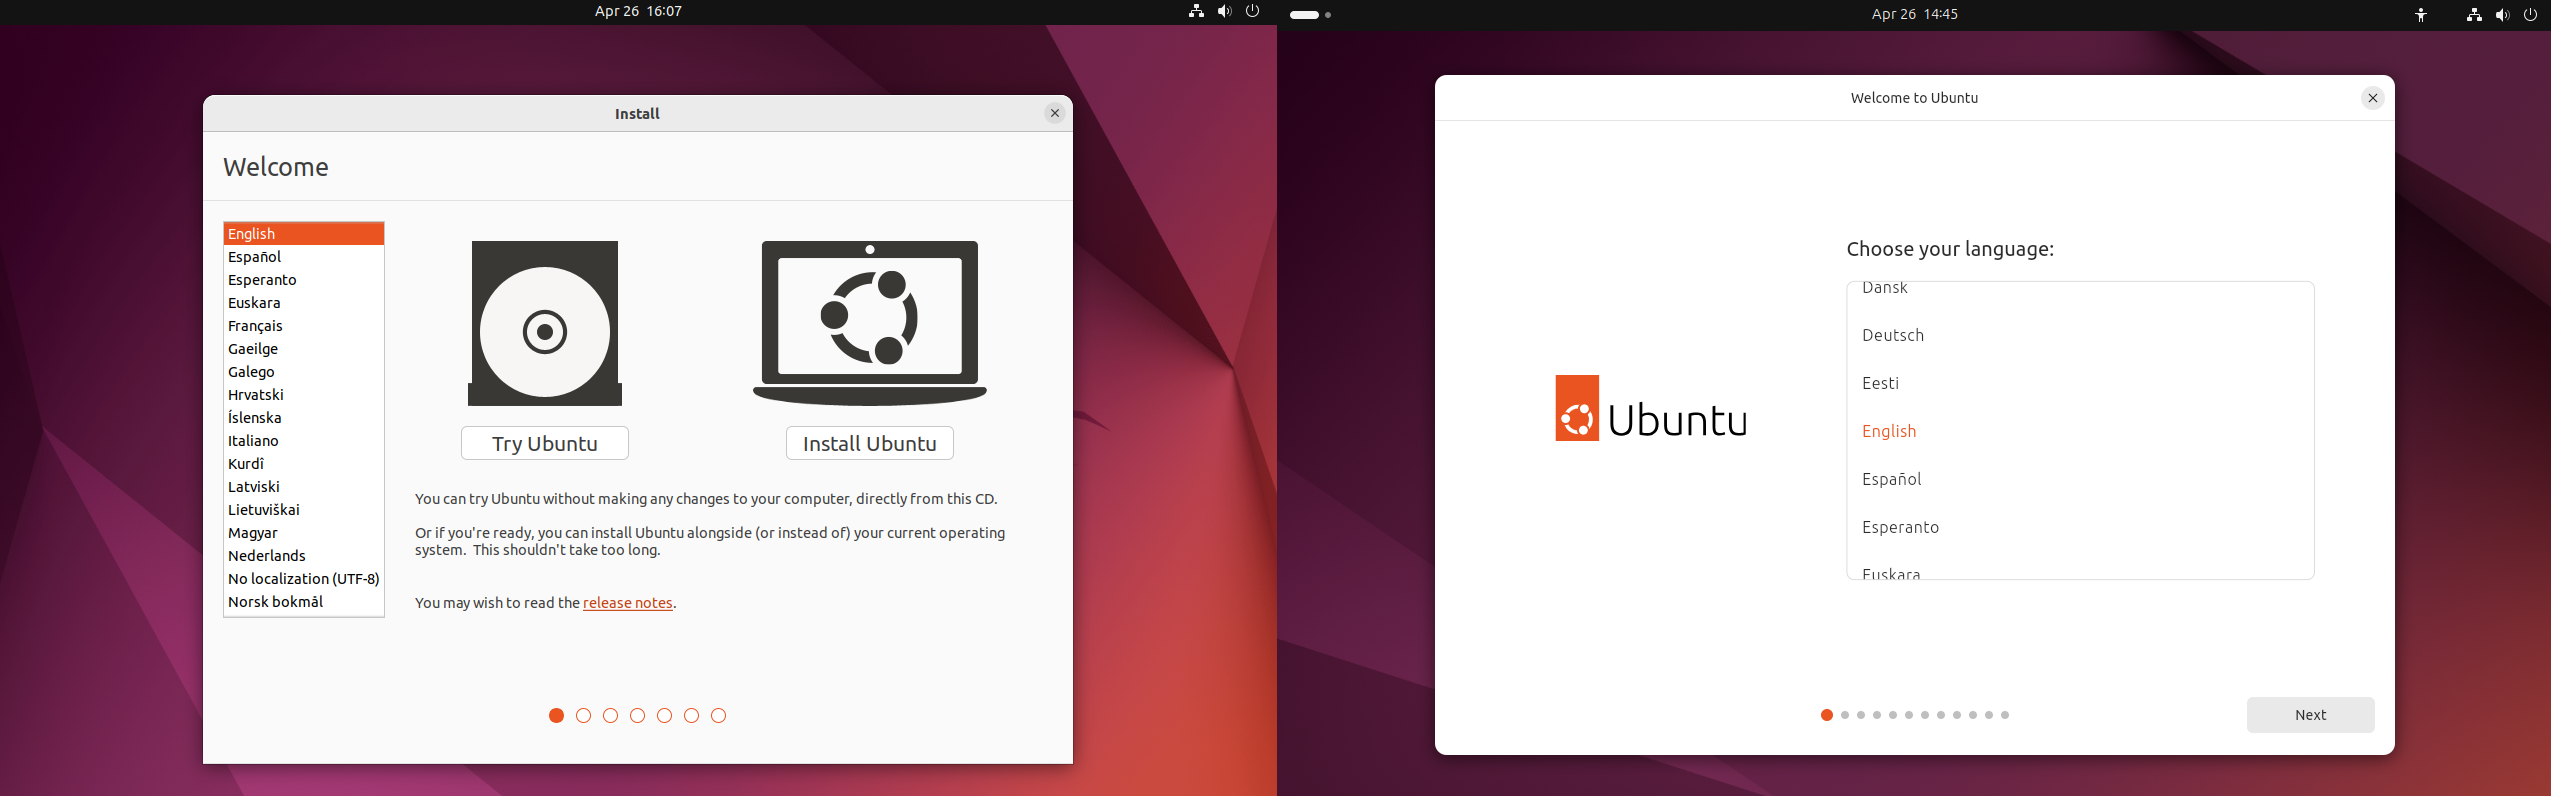Select Nederlands in the language list
Viewport: 2551px width, 796px height.
(x=304, y=556)
